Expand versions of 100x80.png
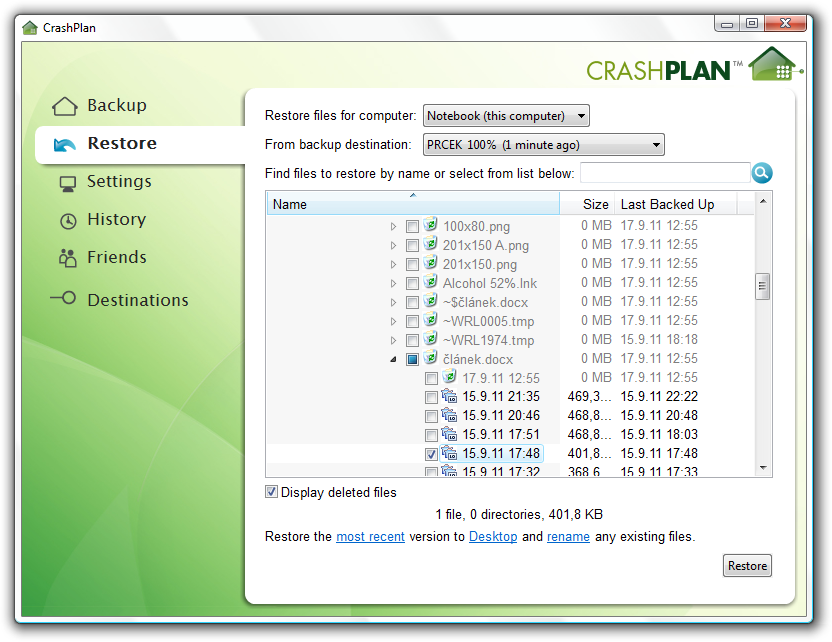The height and width of the screenshot is (642, 832). [393, 227]
